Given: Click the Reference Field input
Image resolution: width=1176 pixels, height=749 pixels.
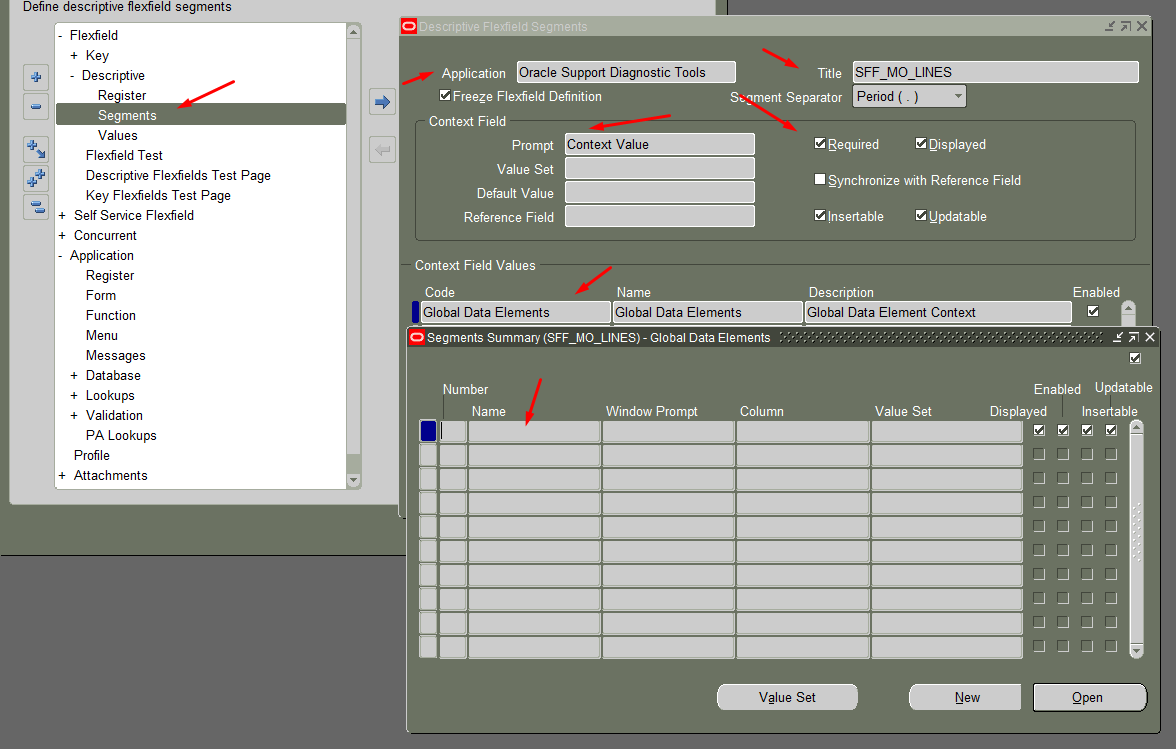Looking at the screenshot, I should 659,216.
